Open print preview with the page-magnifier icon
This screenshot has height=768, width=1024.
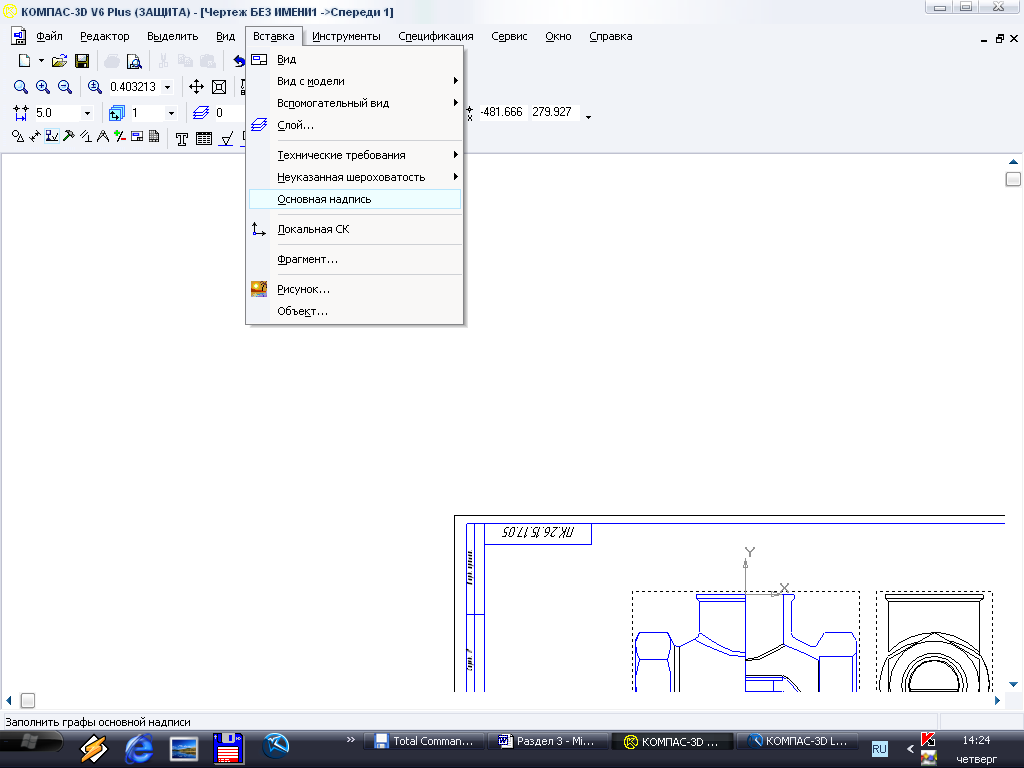134,61
